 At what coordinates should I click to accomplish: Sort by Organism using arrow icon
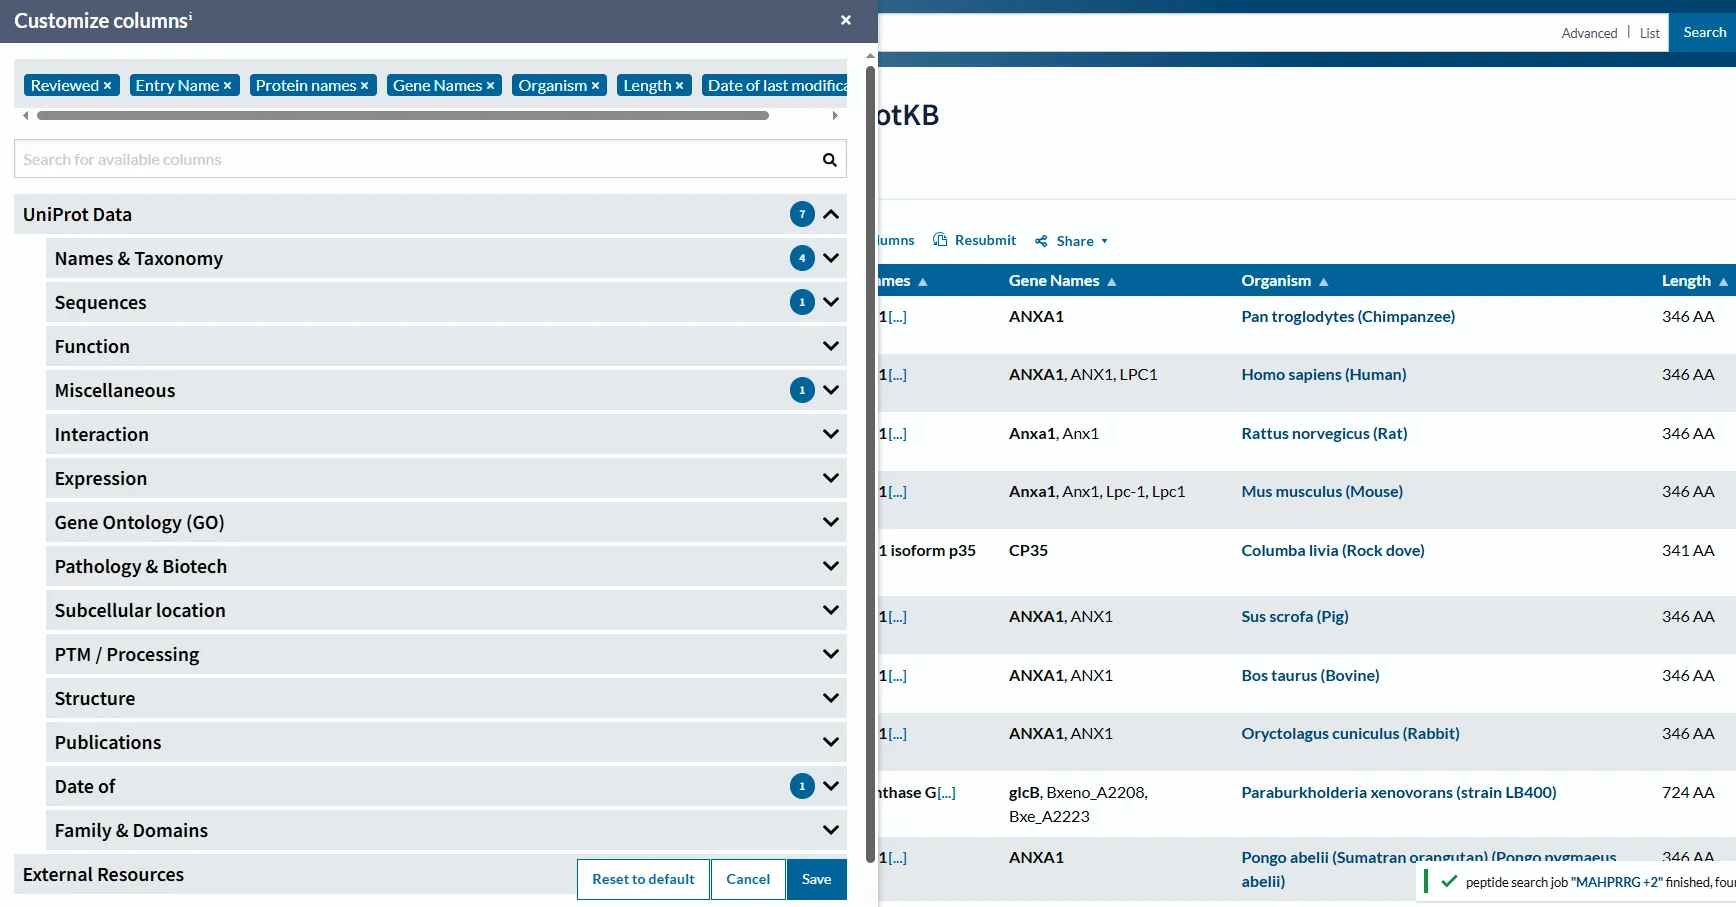coord(1324,282)
